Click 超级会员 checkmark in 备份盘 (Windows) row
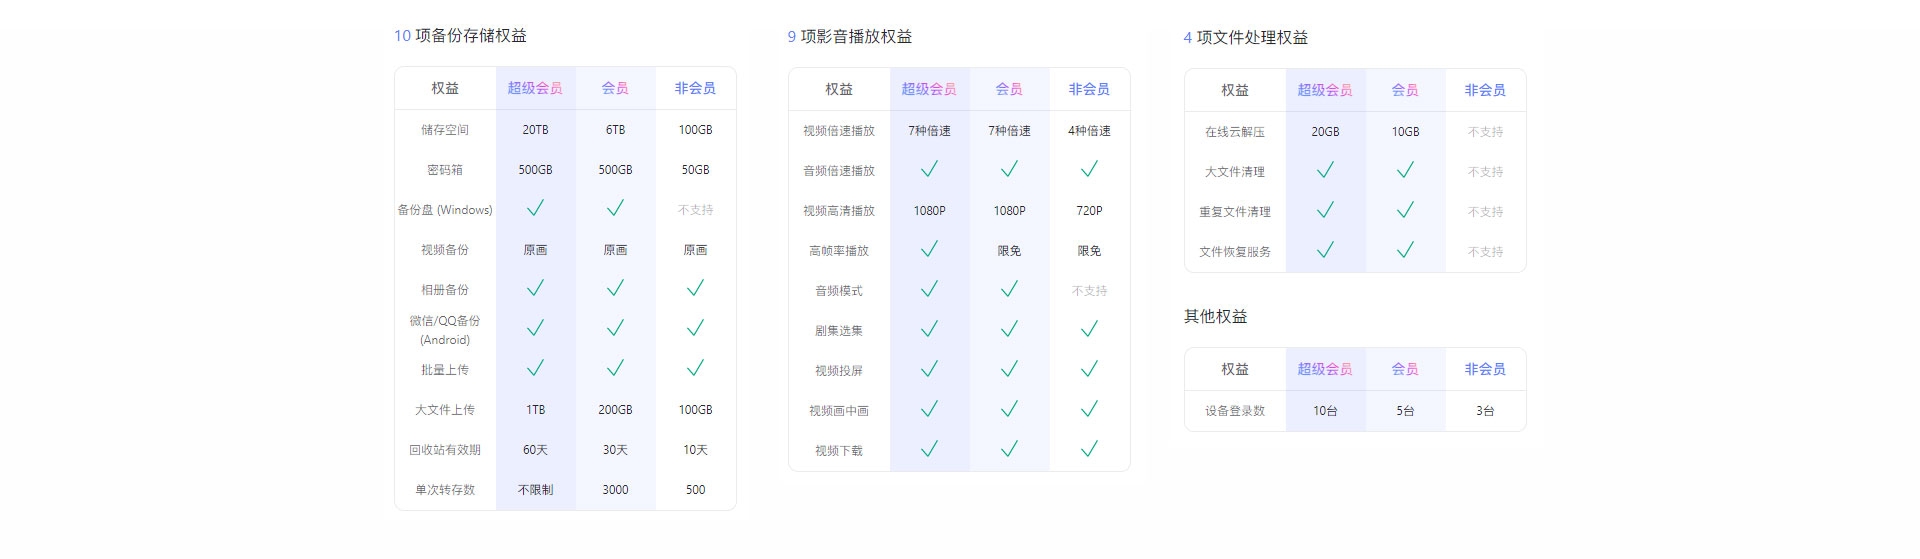The height and width of the screenshot is (559, 1920). coord(535,208)
